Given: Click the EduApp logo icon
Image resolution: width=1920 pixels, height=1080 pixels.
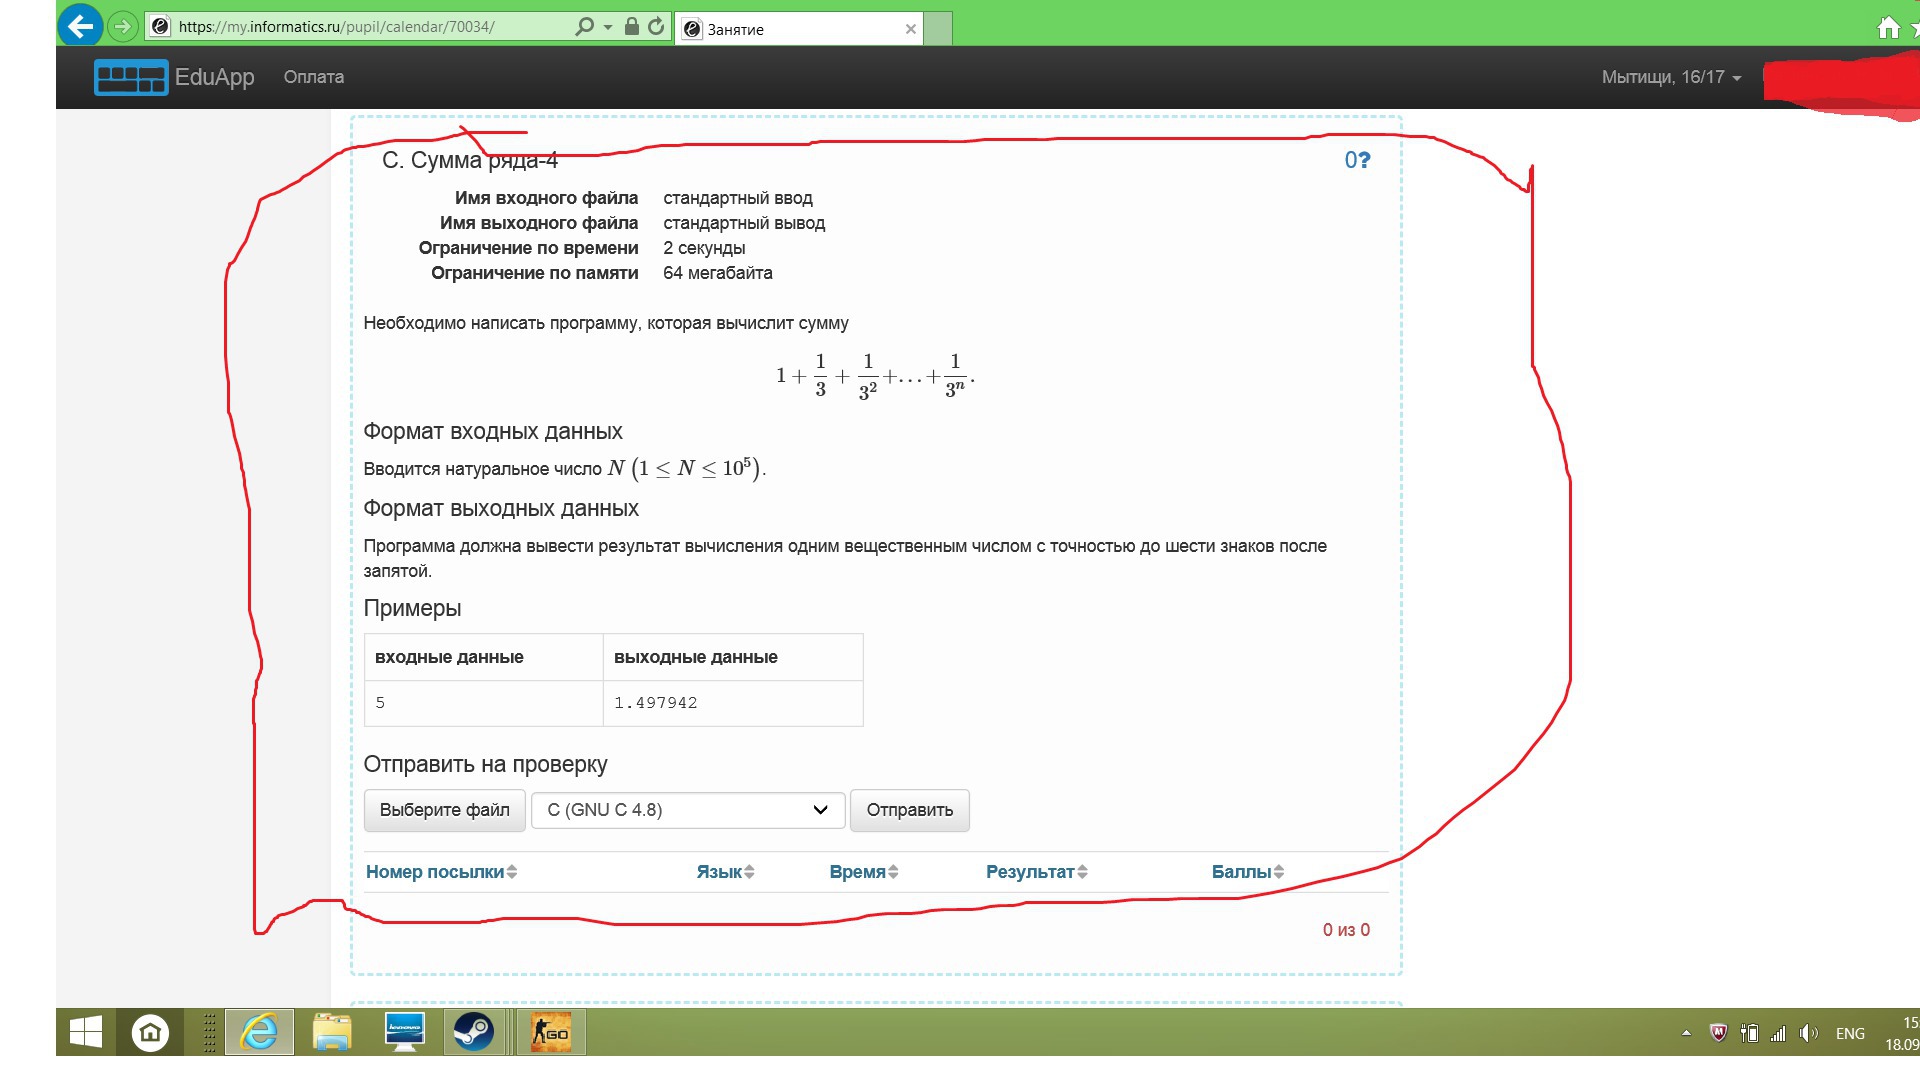Looking at the screenshot, I should point(131,77).
